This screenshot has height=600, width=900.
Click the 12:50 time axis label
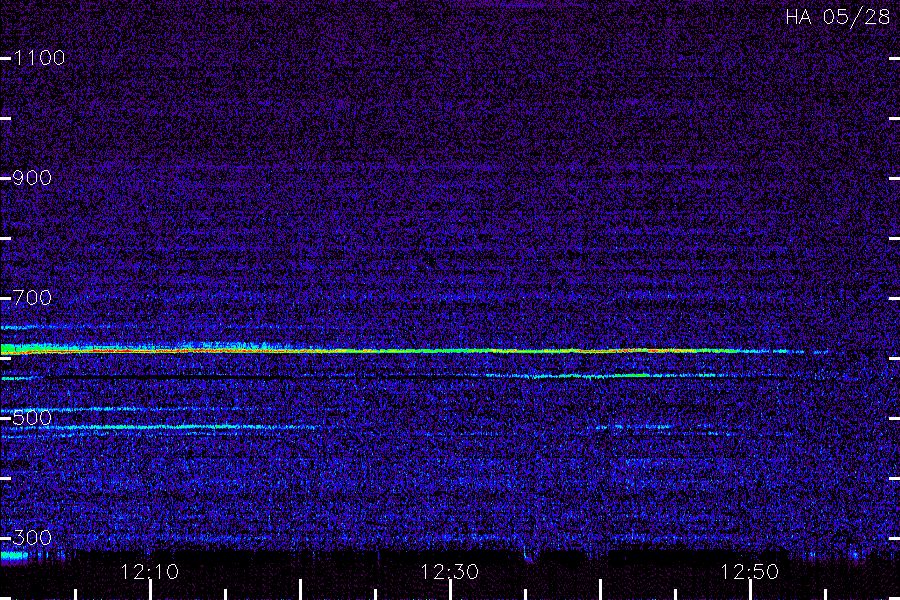coord(750,572)
